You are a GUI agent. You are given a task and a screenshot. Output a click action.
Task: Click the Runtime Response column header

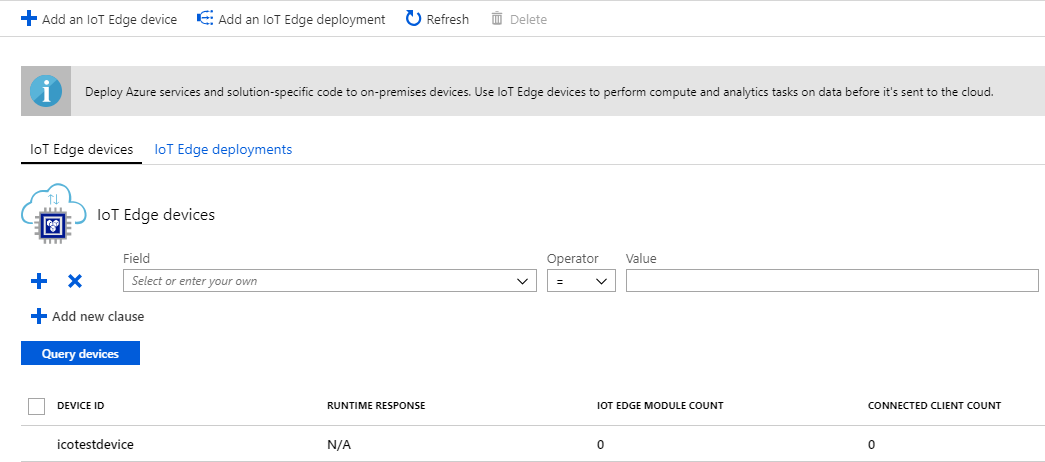[376, 406]
